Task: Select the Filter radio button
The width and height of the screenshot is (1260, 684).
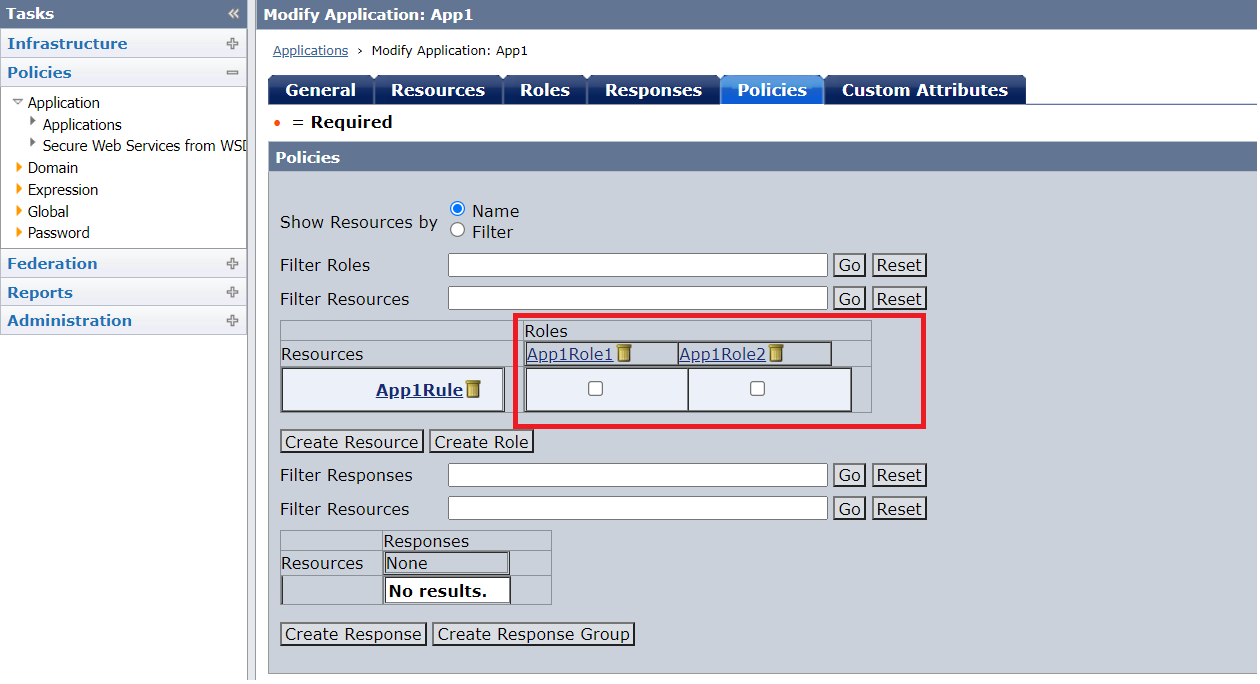Action: (458, 230)
